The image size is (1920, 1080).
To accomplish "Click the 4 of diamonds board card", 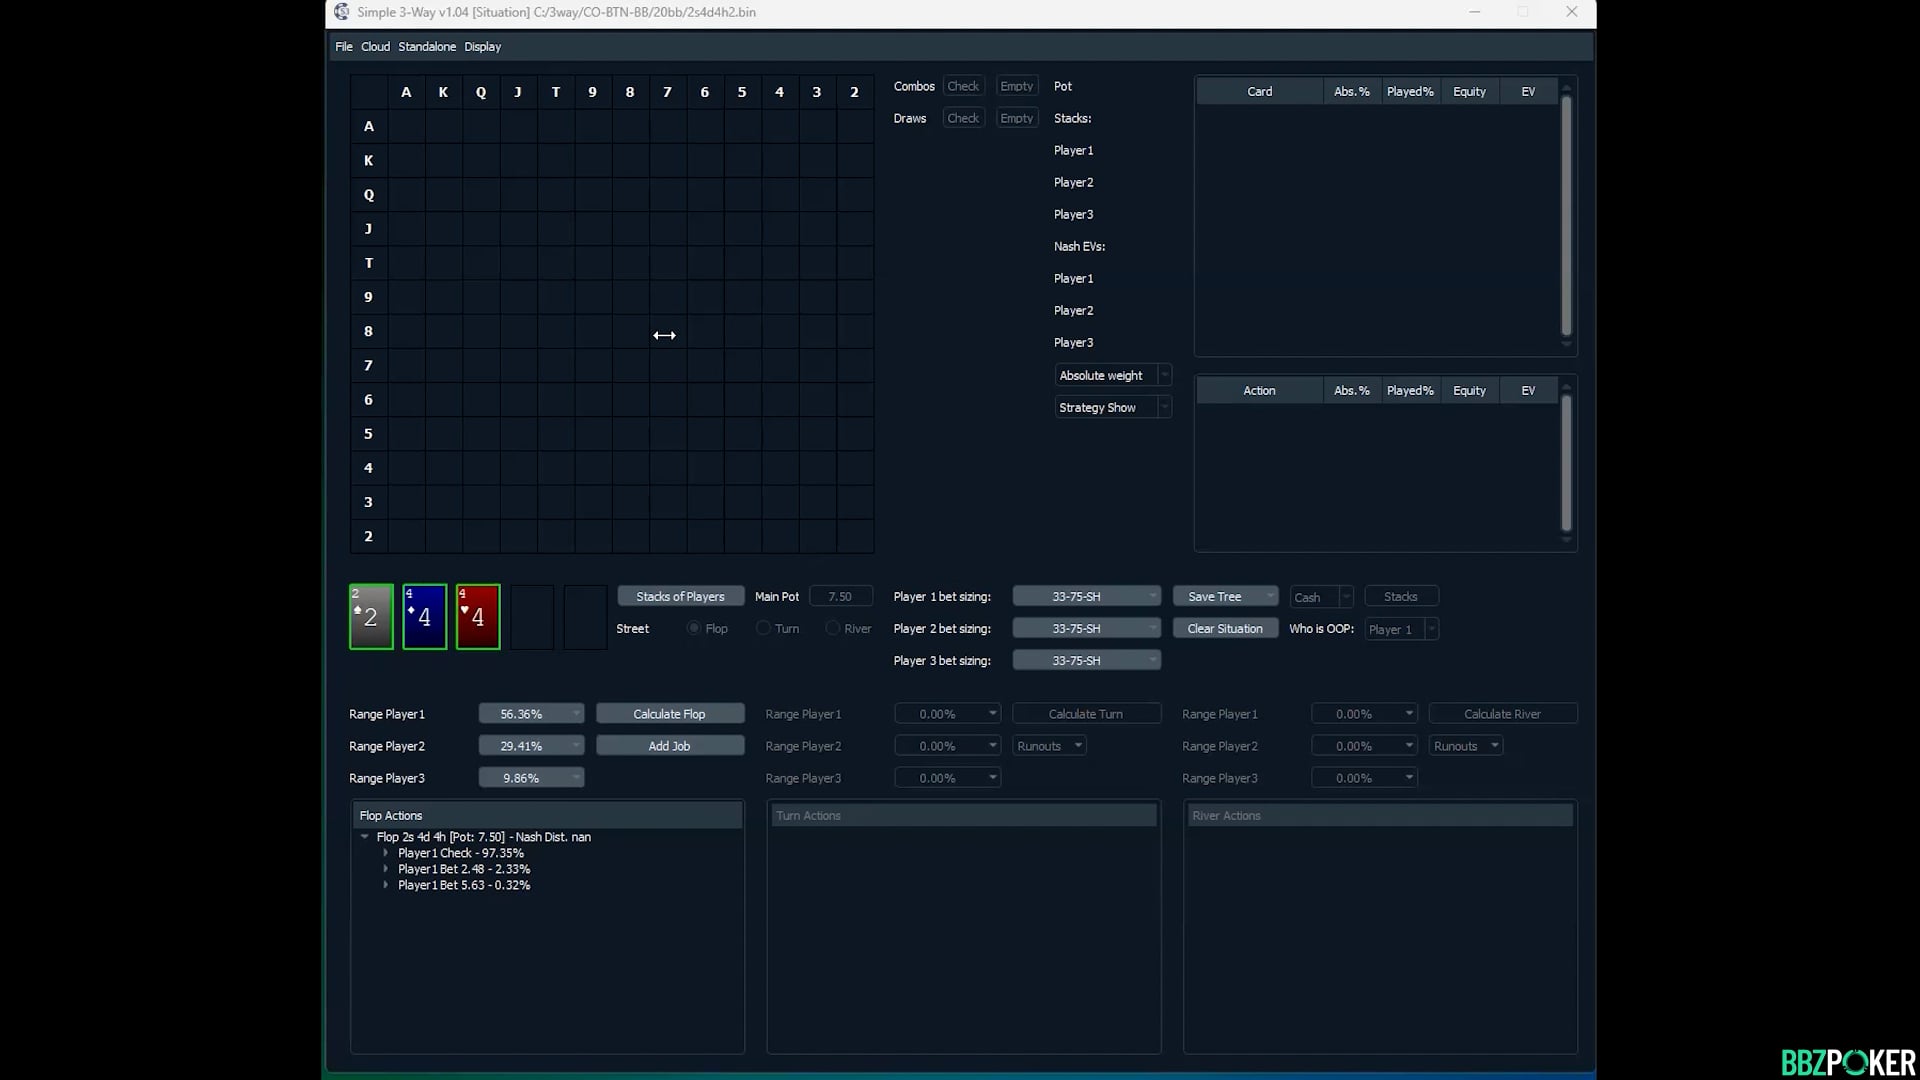I will 424,617.
